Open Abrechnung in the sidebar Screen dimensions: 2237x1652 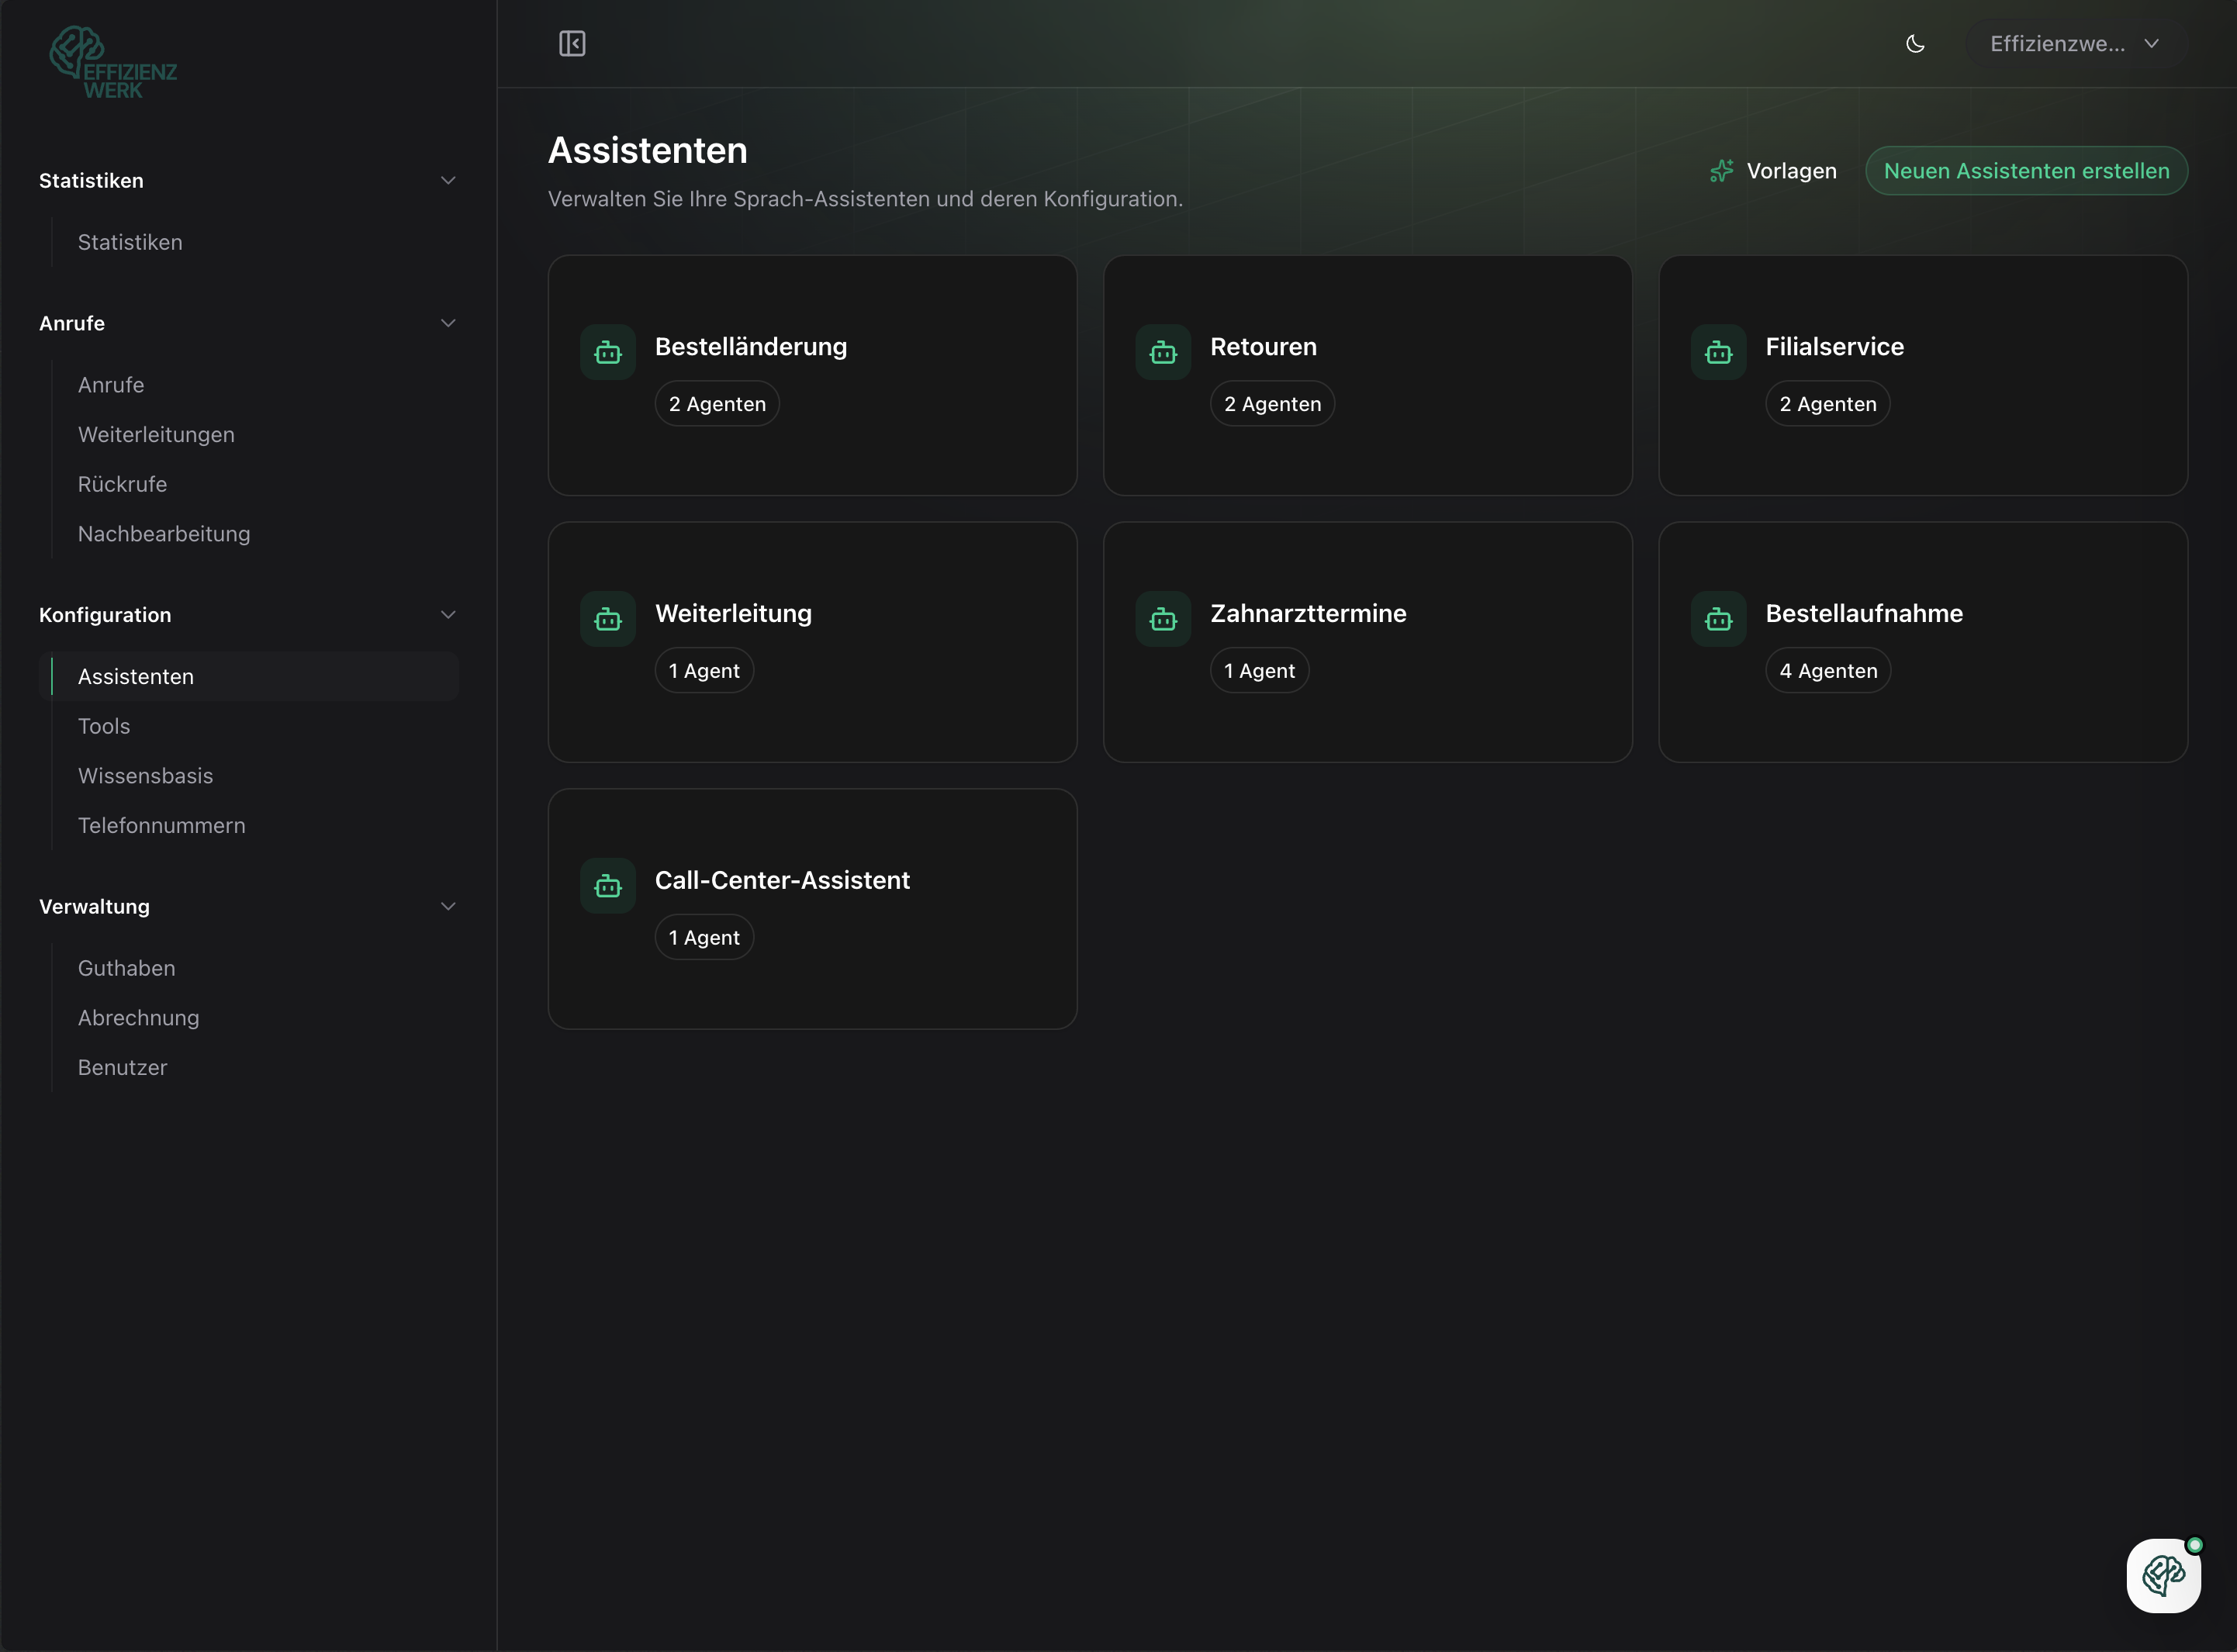(x=138, y=1018)
